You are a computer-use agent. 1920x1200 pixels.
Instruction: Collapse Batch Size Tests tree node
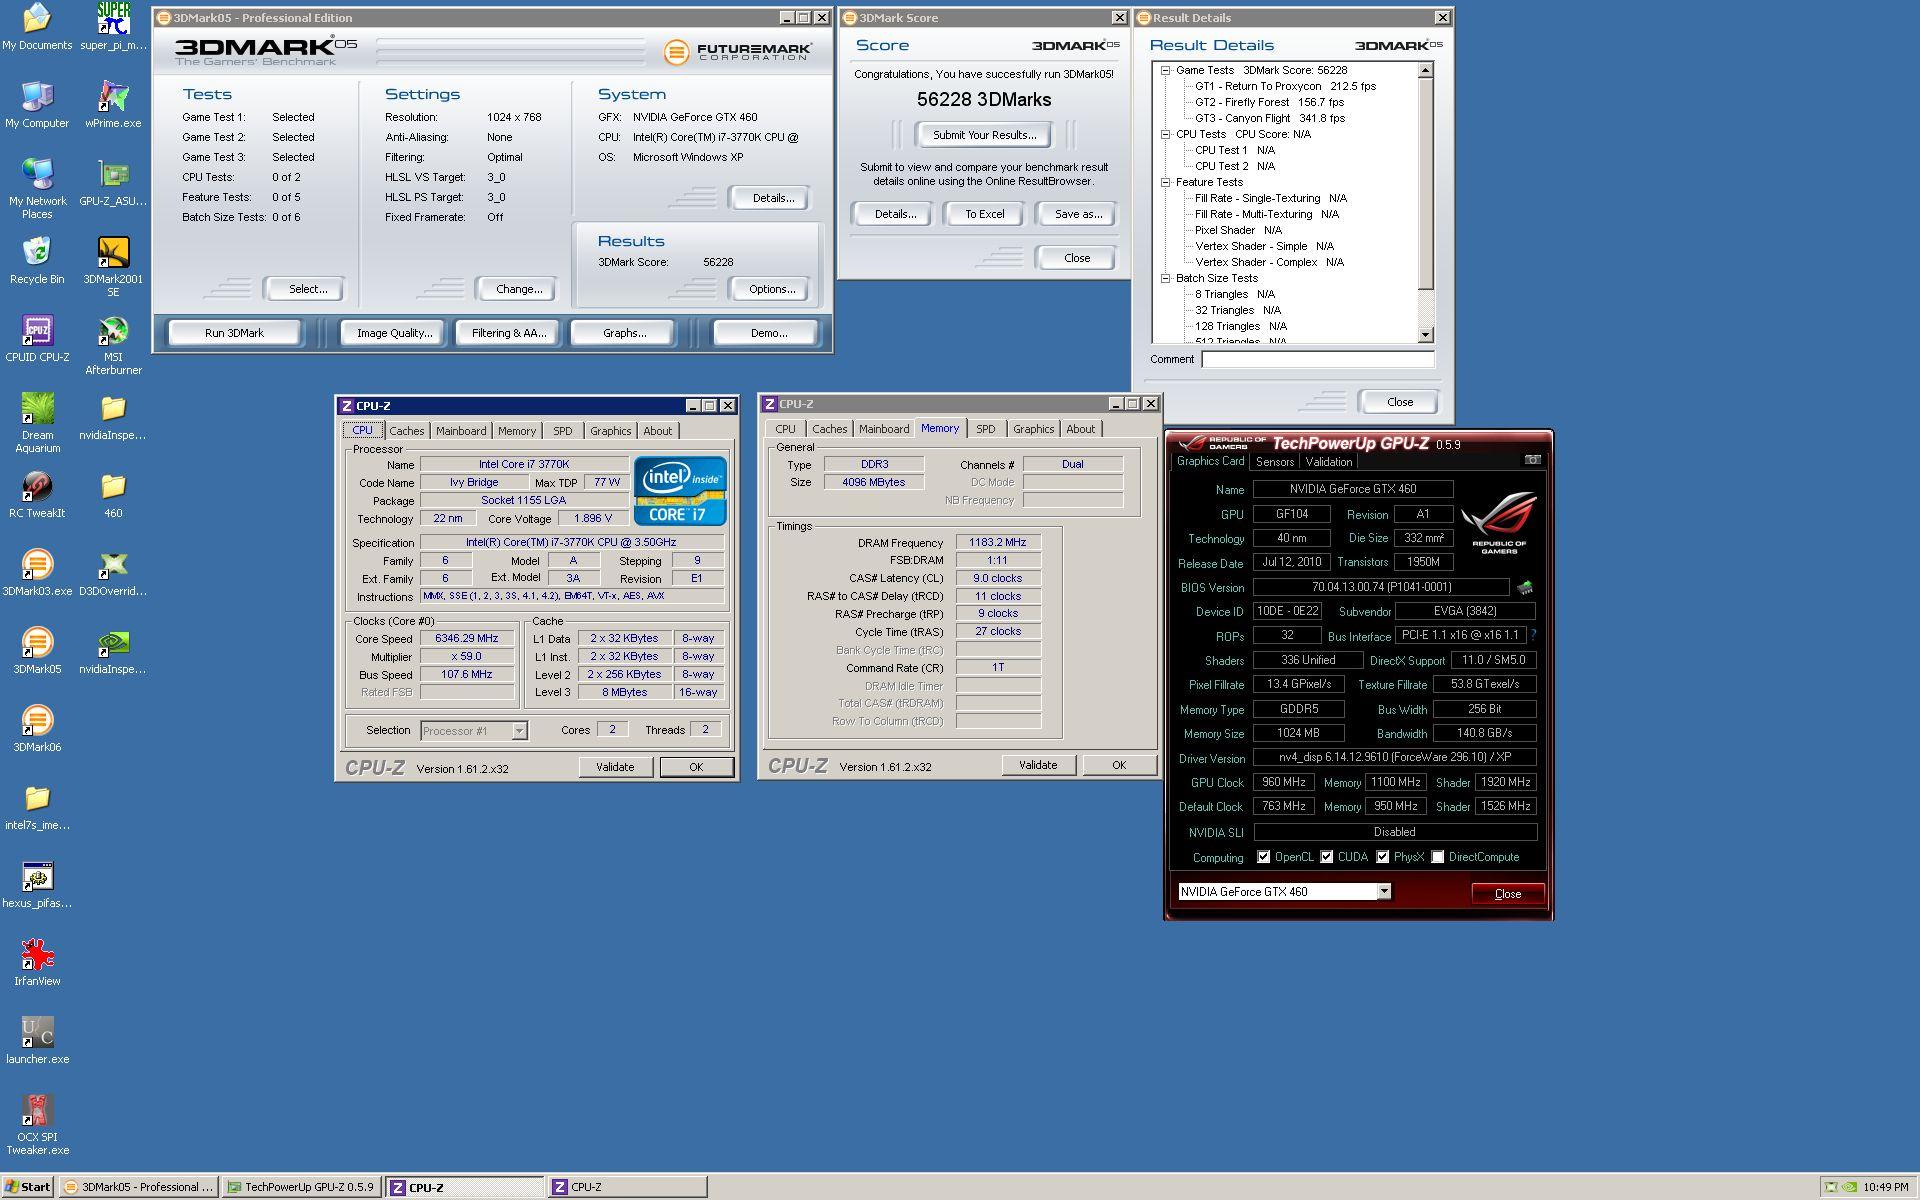click(1165, 278)
